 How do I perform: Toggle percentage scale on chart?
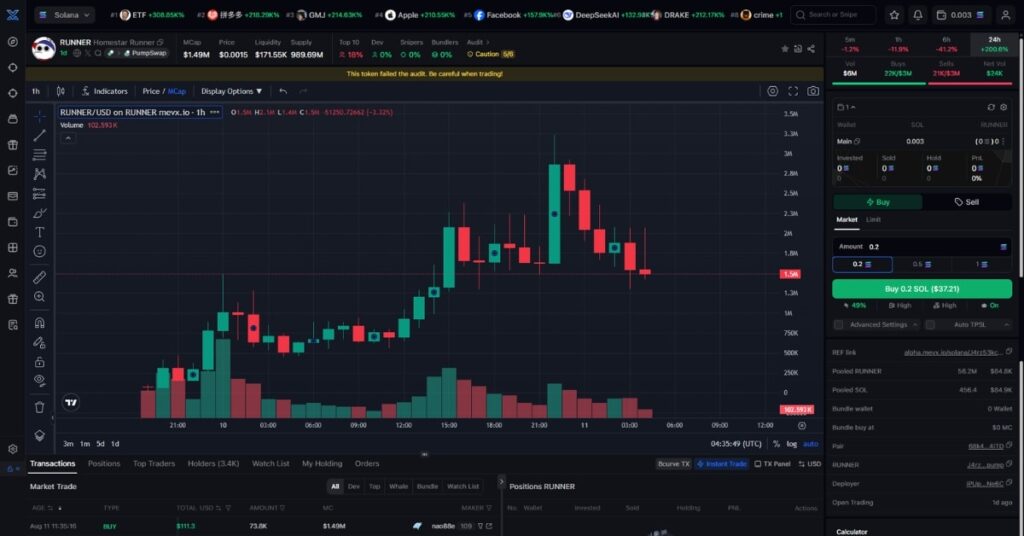(776, 444)
